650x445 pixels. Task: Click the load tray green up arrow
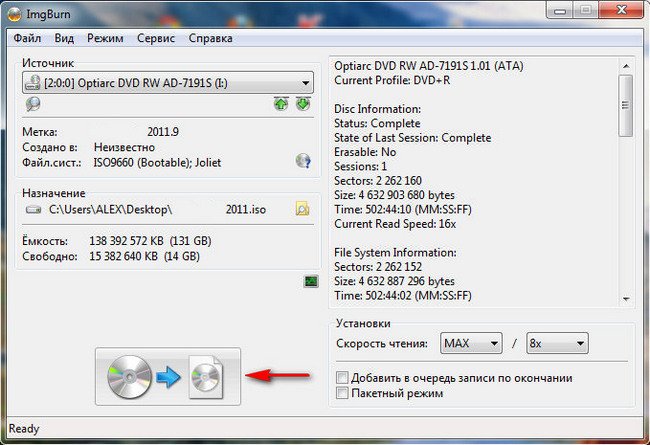click(x=281, y=104)
